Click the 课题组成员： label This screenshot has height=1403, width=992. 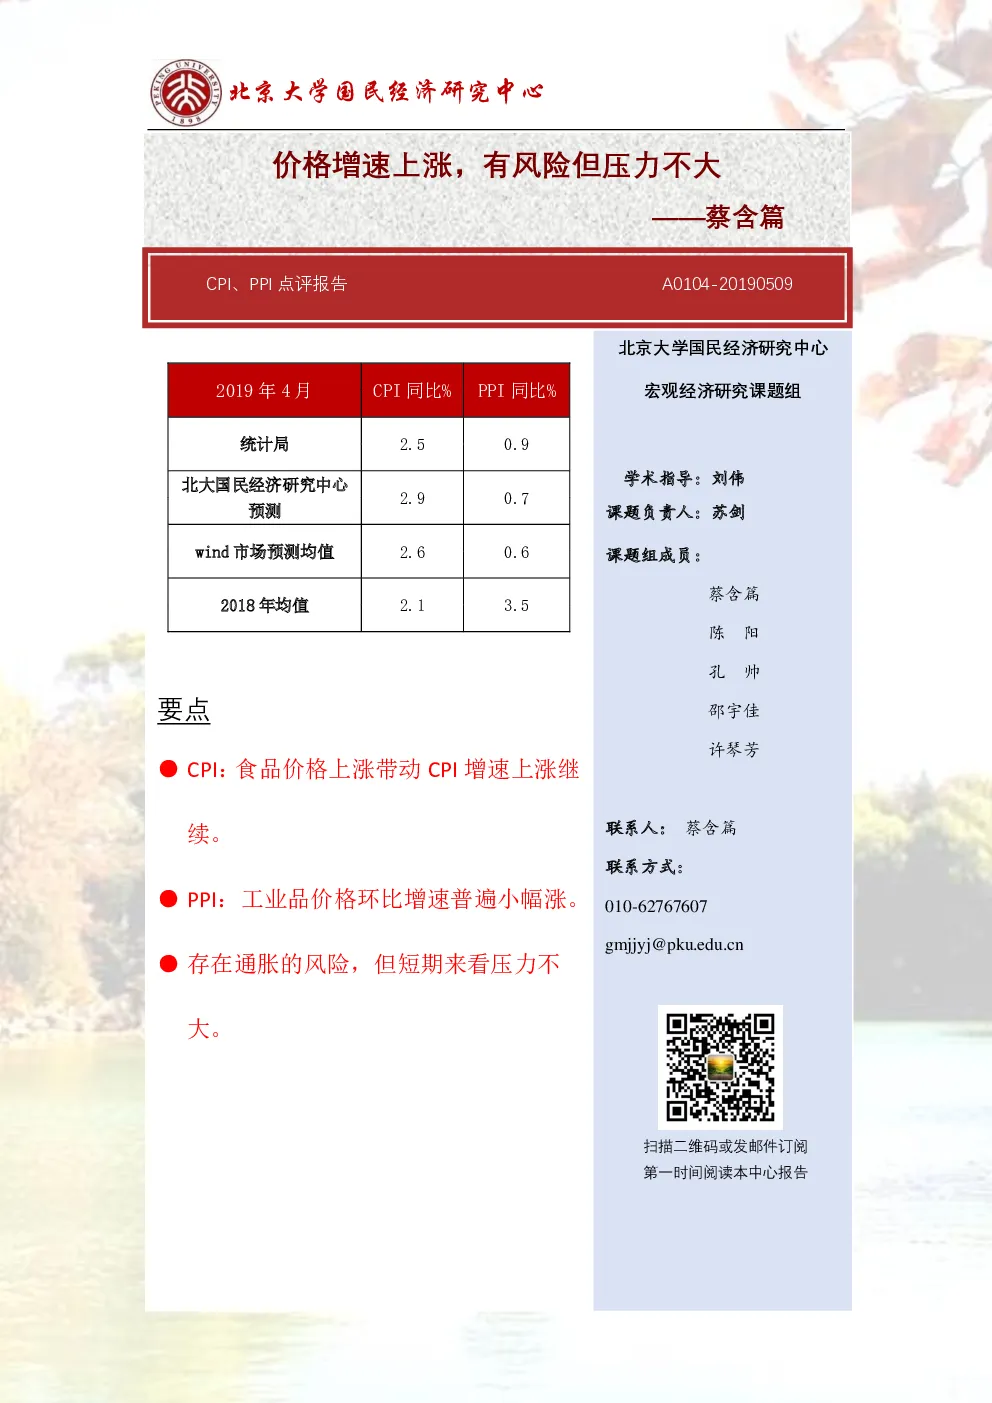pyautogui.click(x=655, y=555)
